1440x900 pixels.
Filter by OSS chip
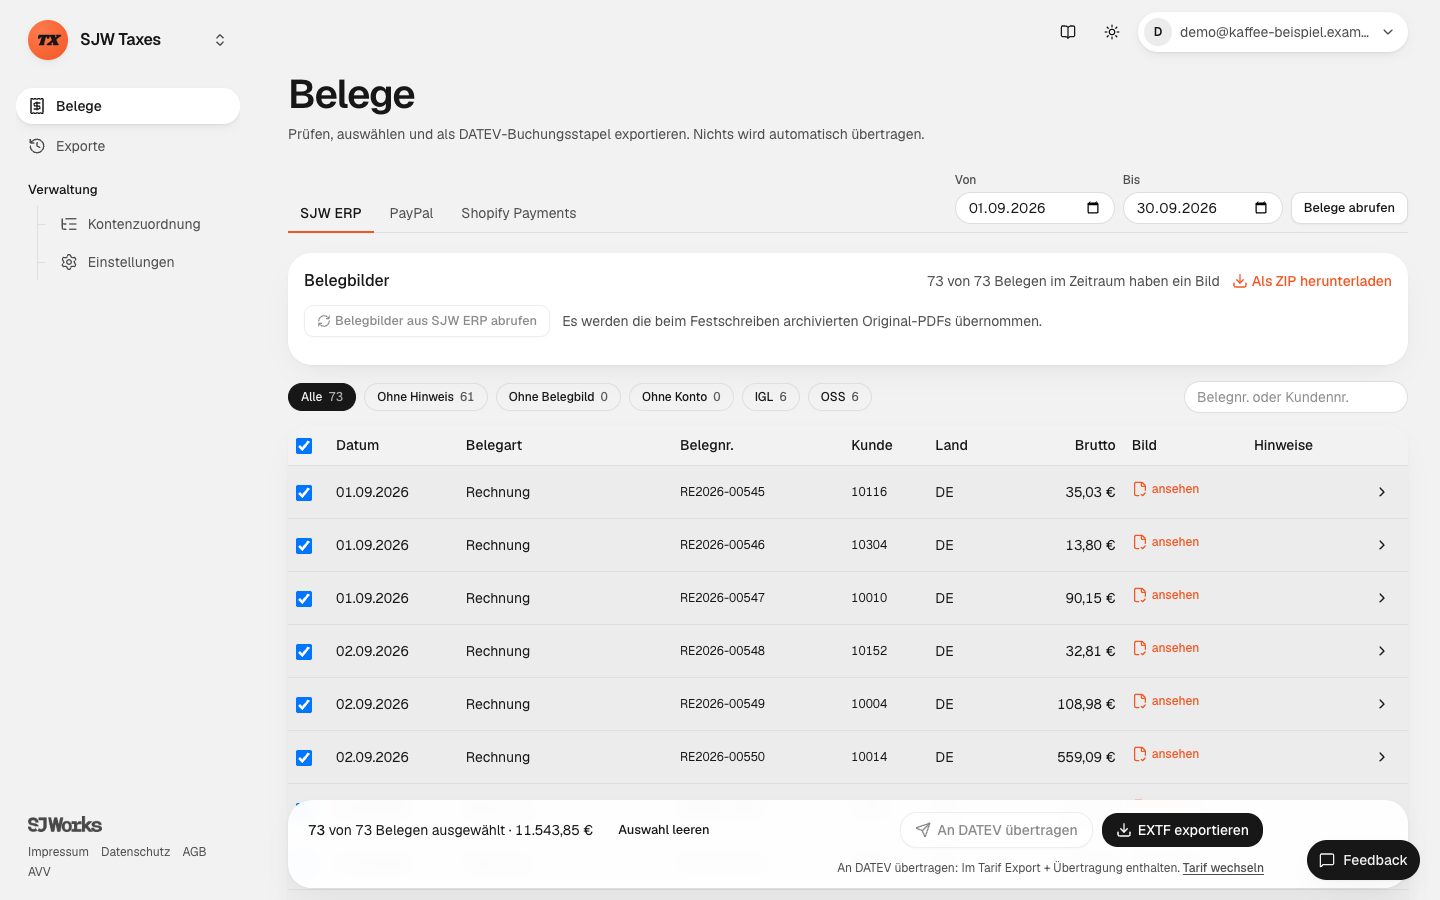click(840, 397)
